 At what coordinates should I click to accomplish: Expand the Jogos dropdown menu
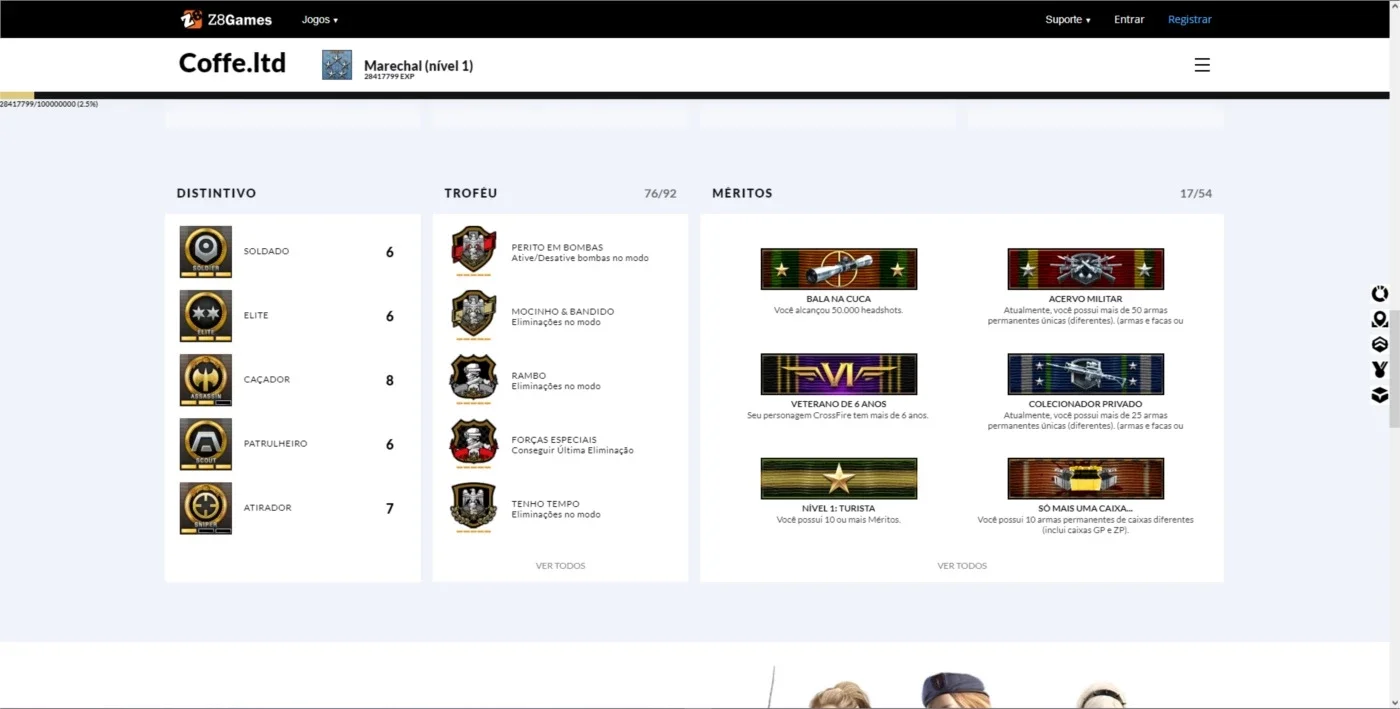tap(320, 20)
